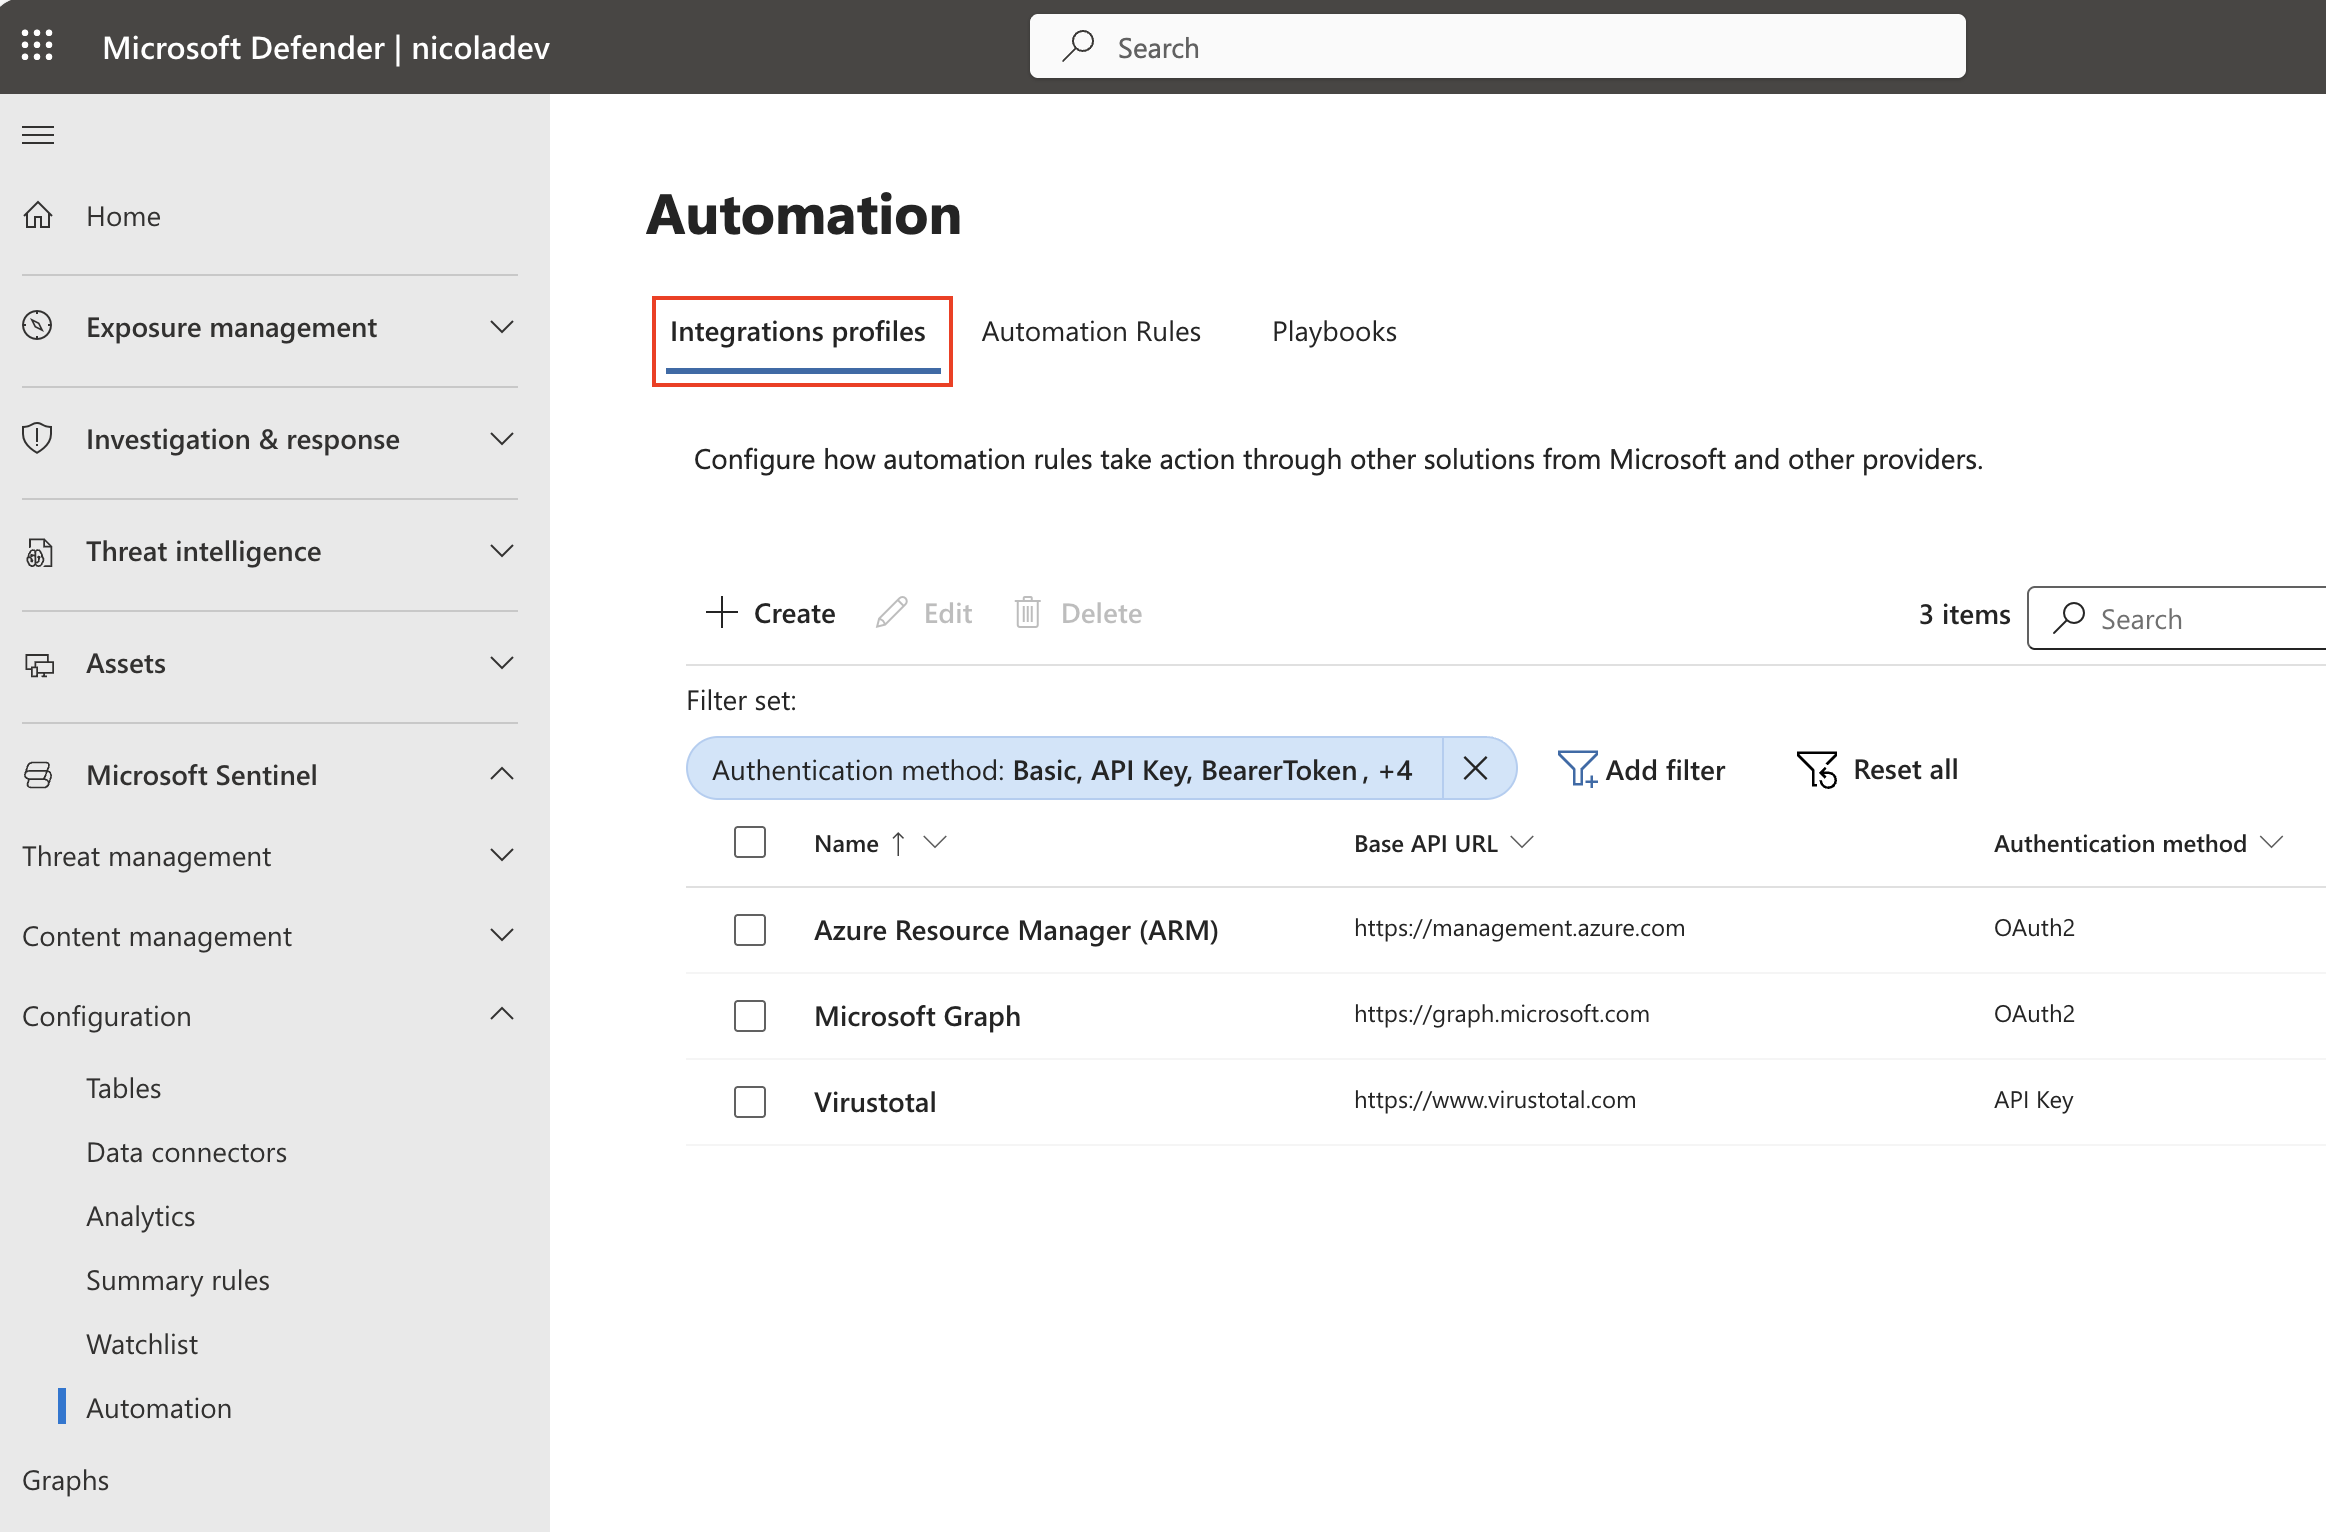
Task: Open Tables under Configuration
Action: point(123,1088)
